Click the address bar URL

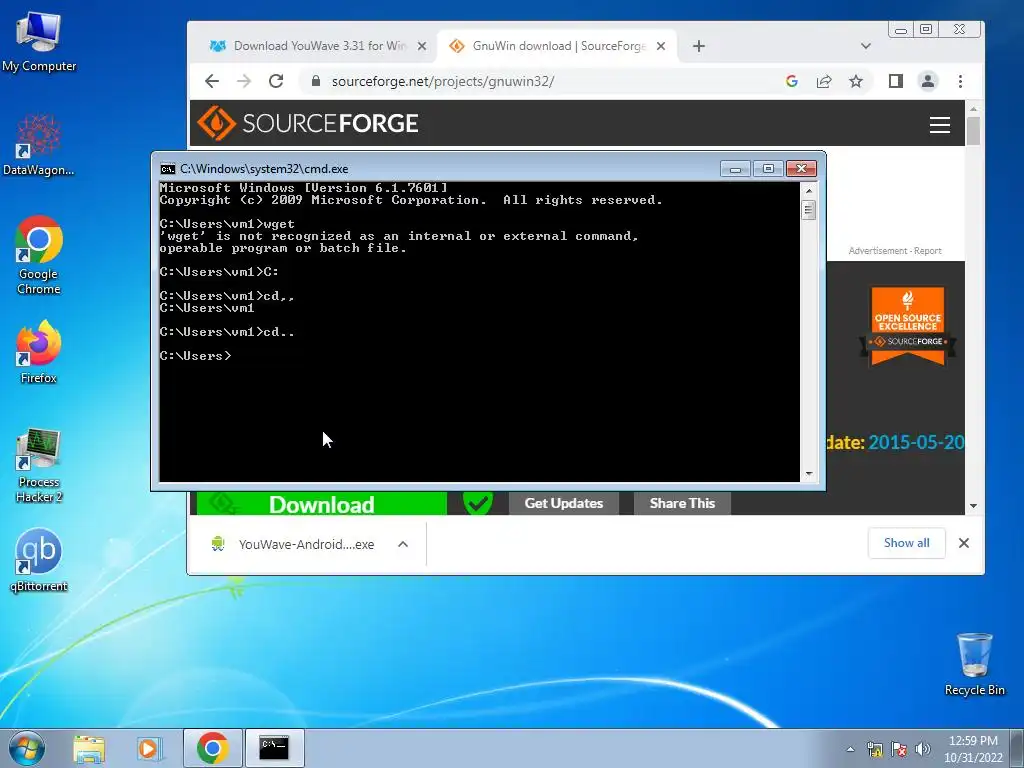click(x=443, y=81)
